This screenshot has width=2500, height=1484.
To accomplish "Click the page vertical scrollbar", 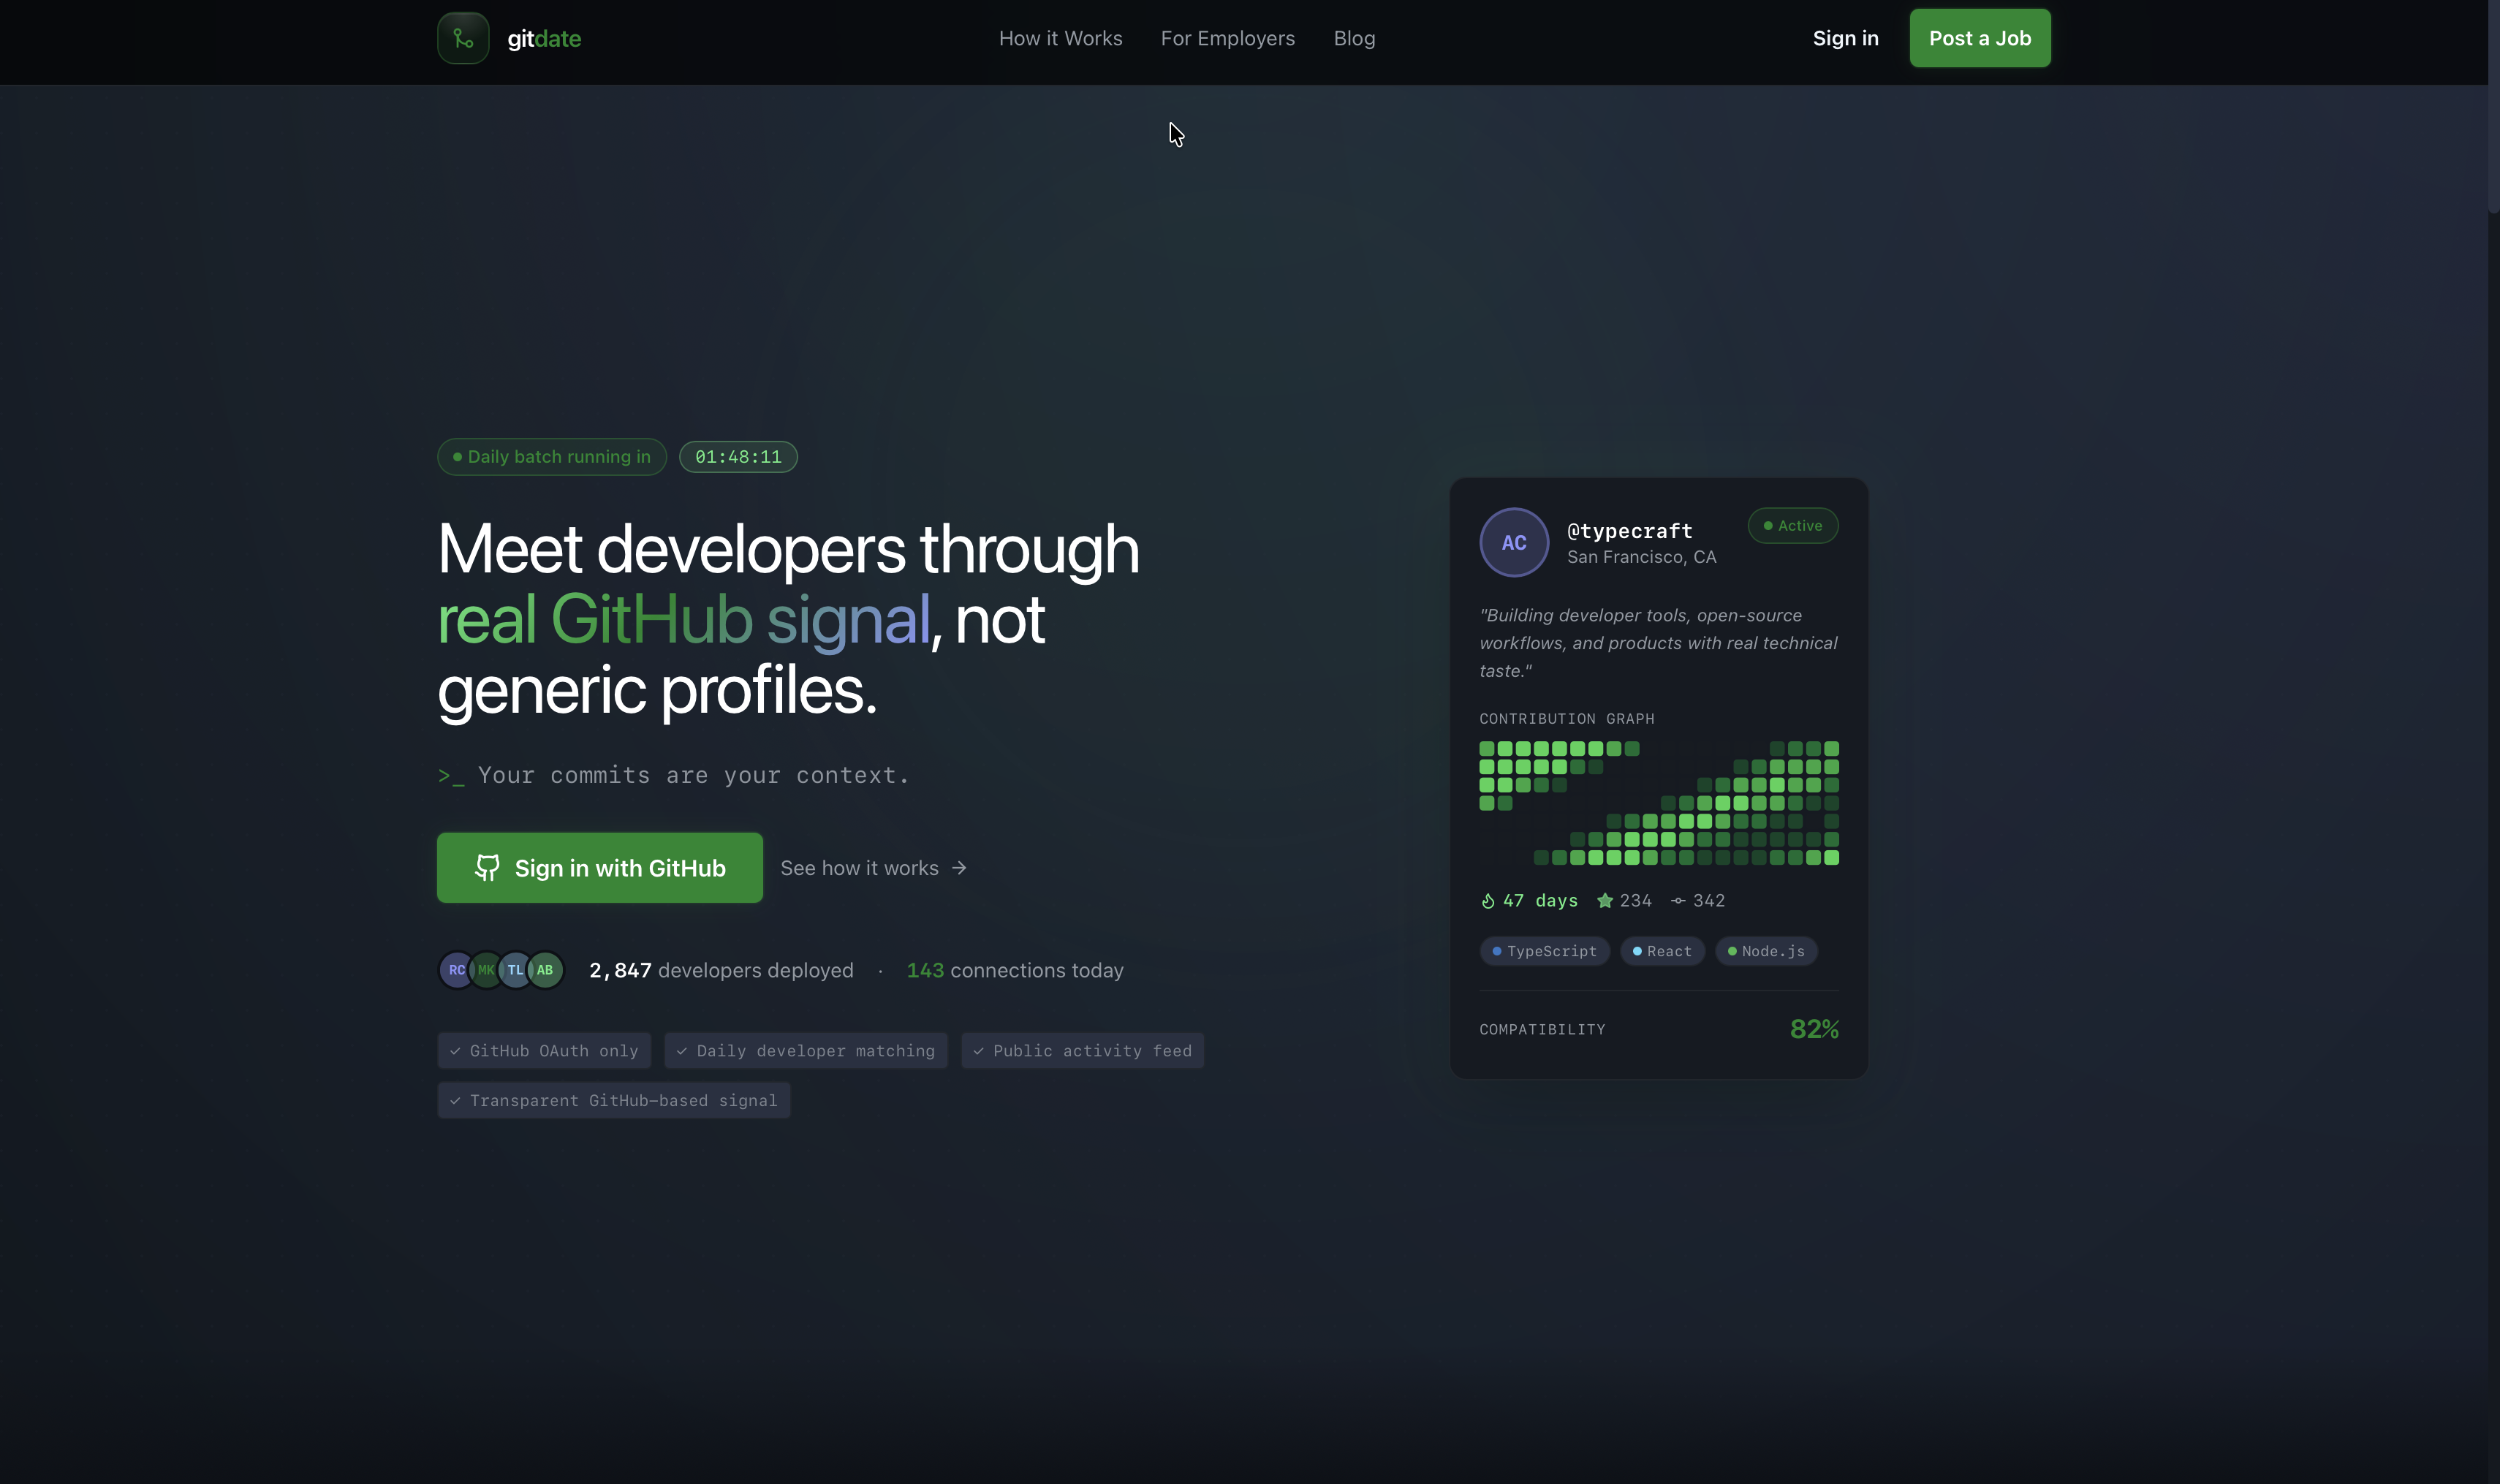I will point(2493,106).
